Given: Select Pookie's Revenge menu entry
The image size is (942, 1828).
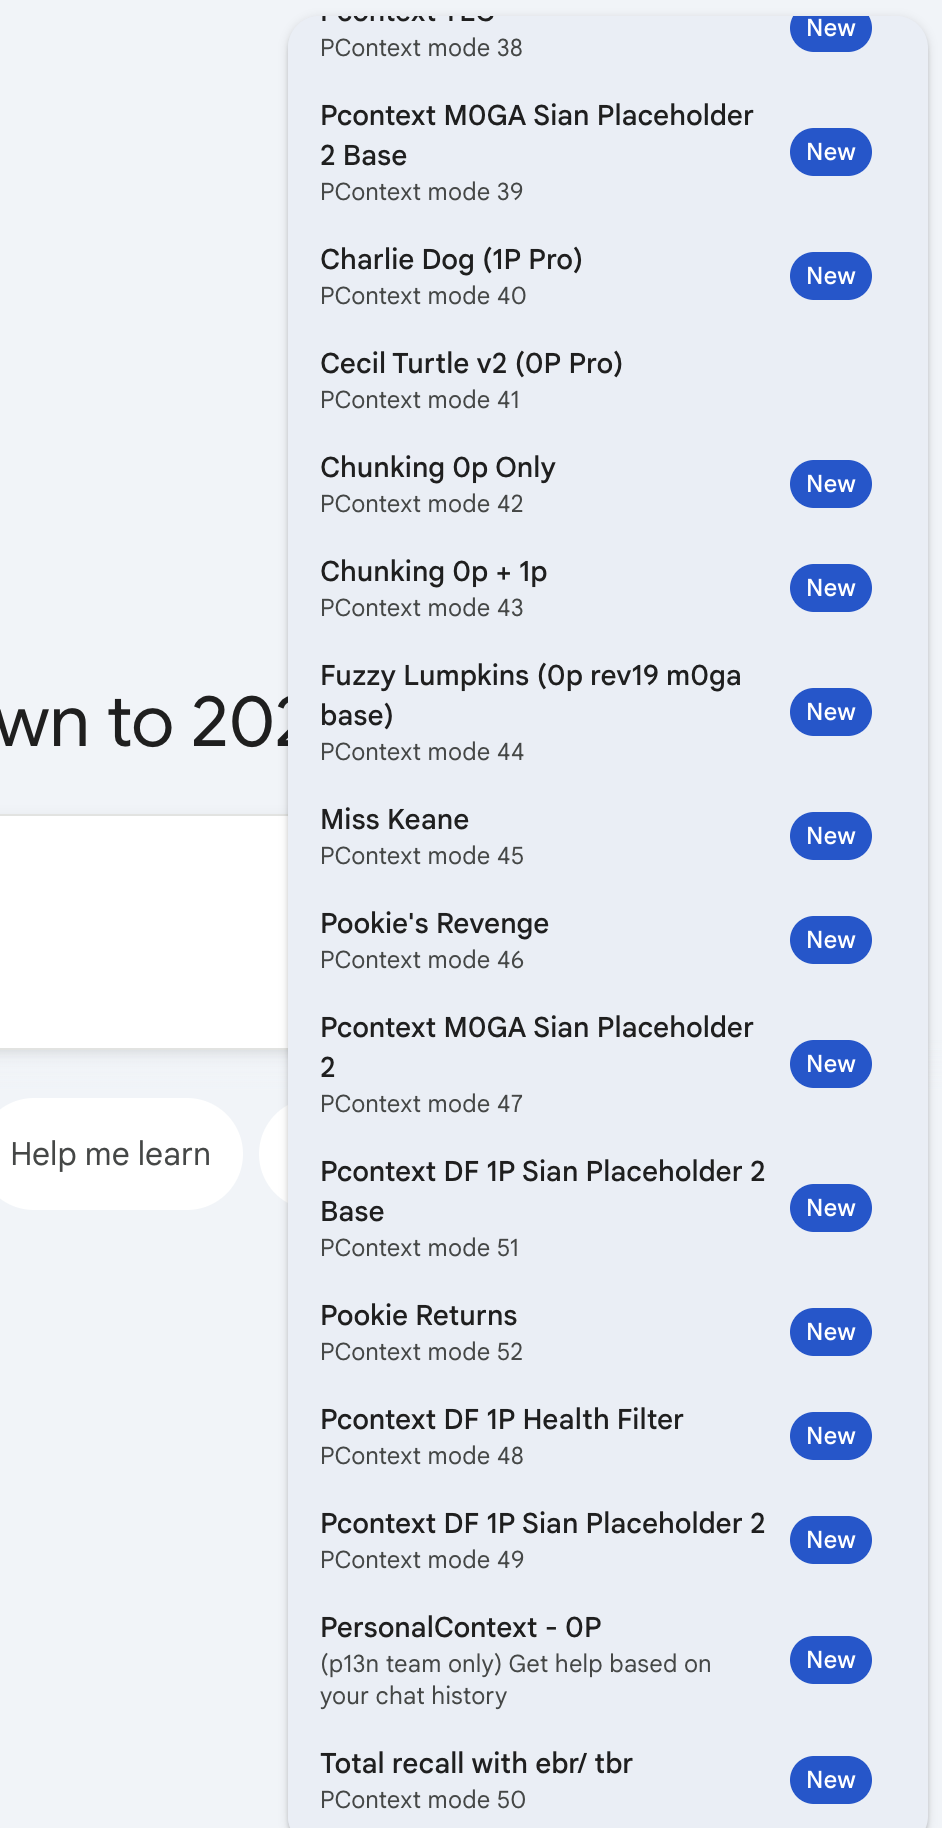Looking at the screenshot, I should pos(435,940).
